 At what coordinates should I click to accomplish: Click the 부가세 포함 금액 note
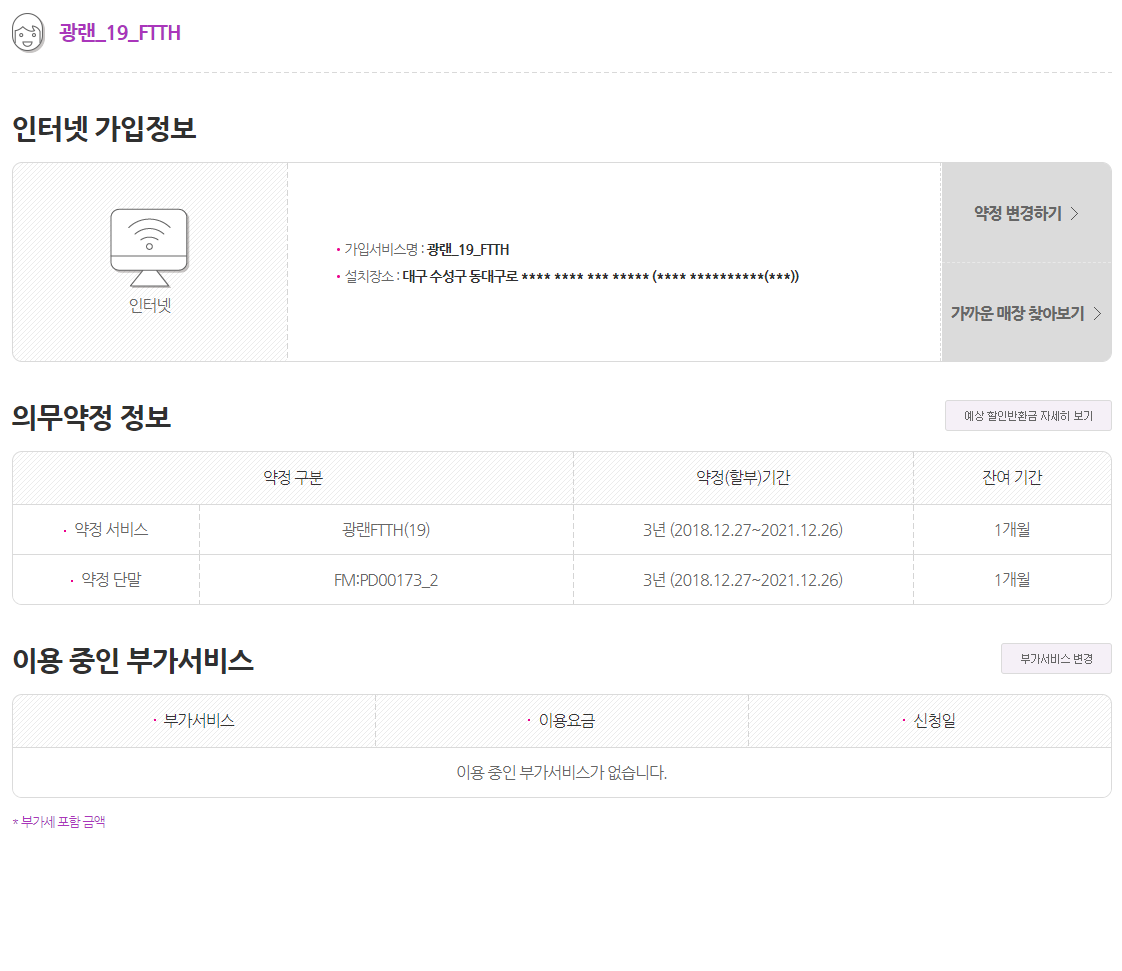coord(57,822)
